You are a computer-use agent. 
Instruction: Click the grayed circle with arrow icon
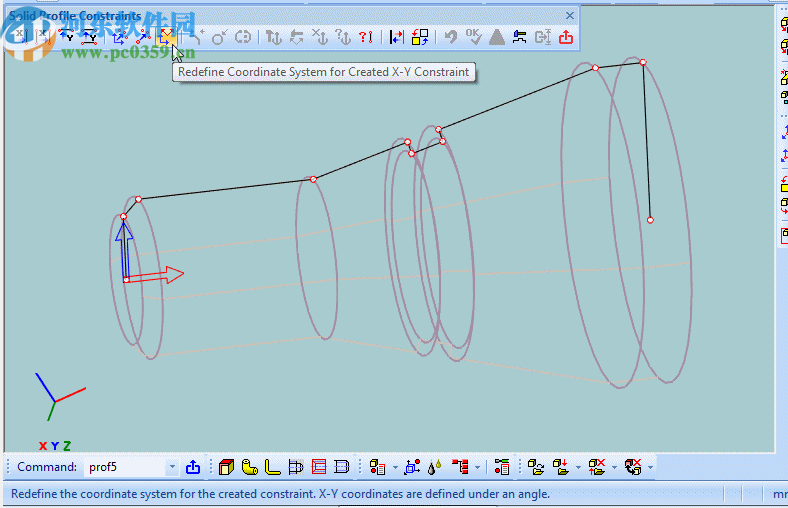click(220, 37)
